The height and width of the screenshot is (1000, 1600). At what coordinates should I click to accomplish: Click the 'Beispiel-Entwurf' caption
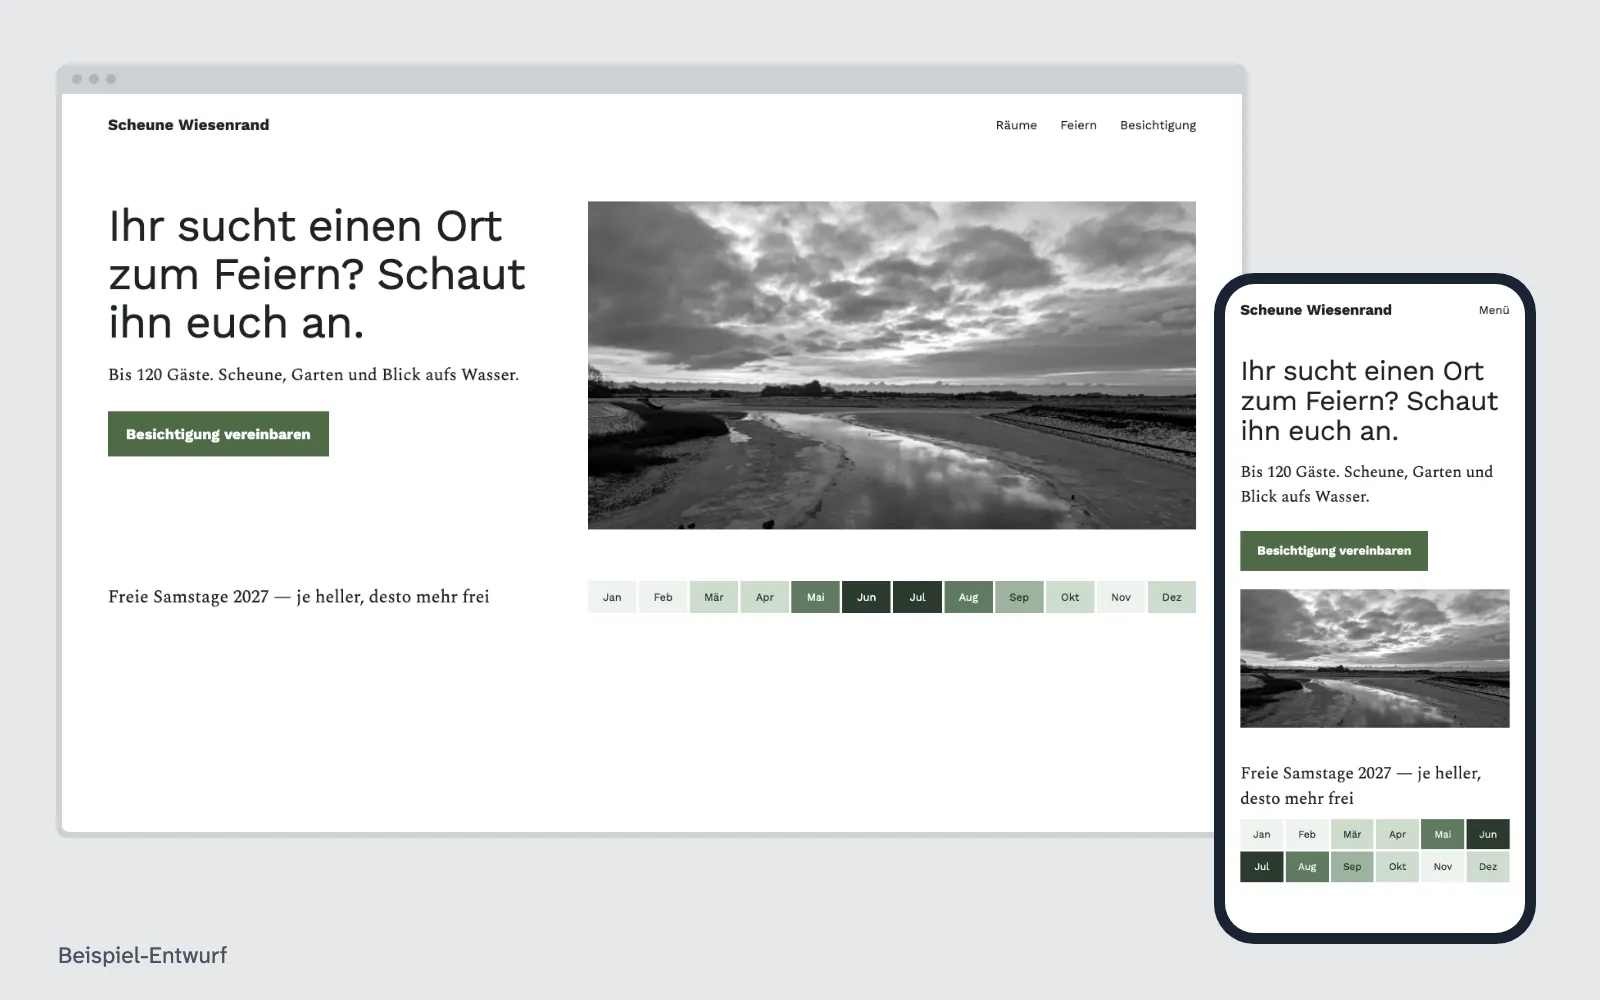coord(142,955)
